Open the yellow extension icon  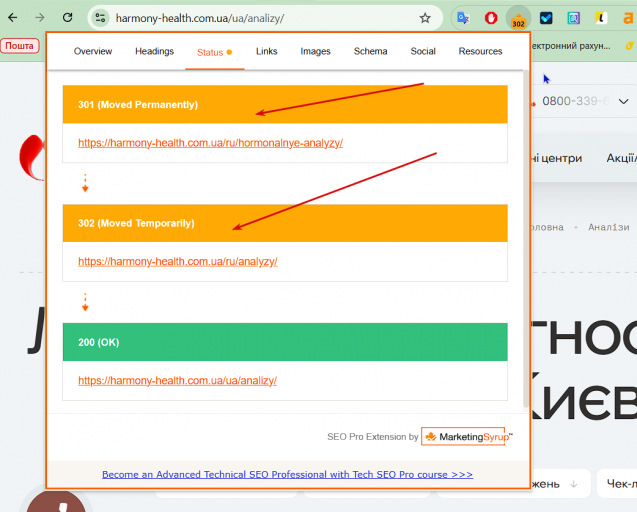point(601,18)
